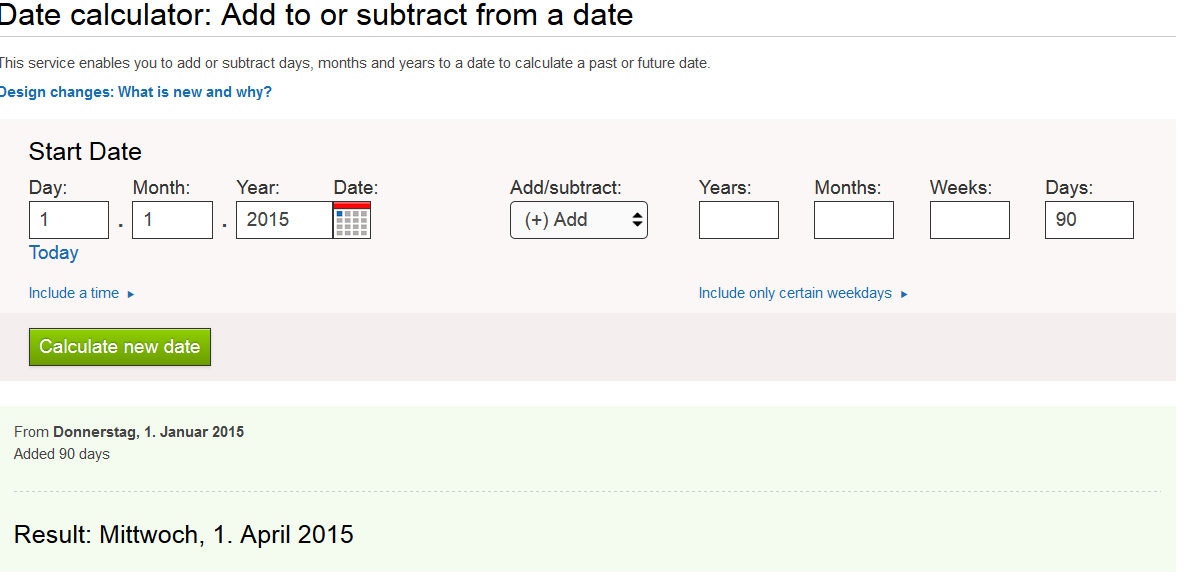
Task: Click the 'Donnerstag, 1. Januar 2015' start date text
Action: point(149,432)
